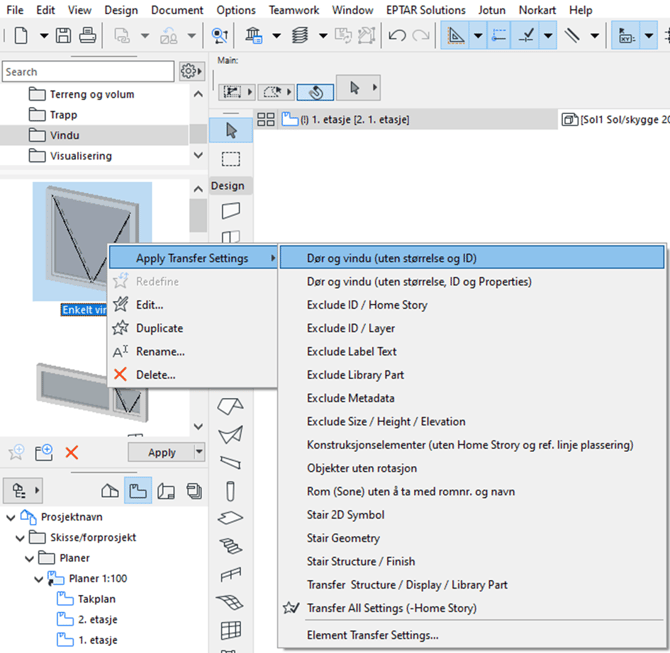
Task: Click the Undo arrow in toolbar
Action: click(x=397, y=36)
